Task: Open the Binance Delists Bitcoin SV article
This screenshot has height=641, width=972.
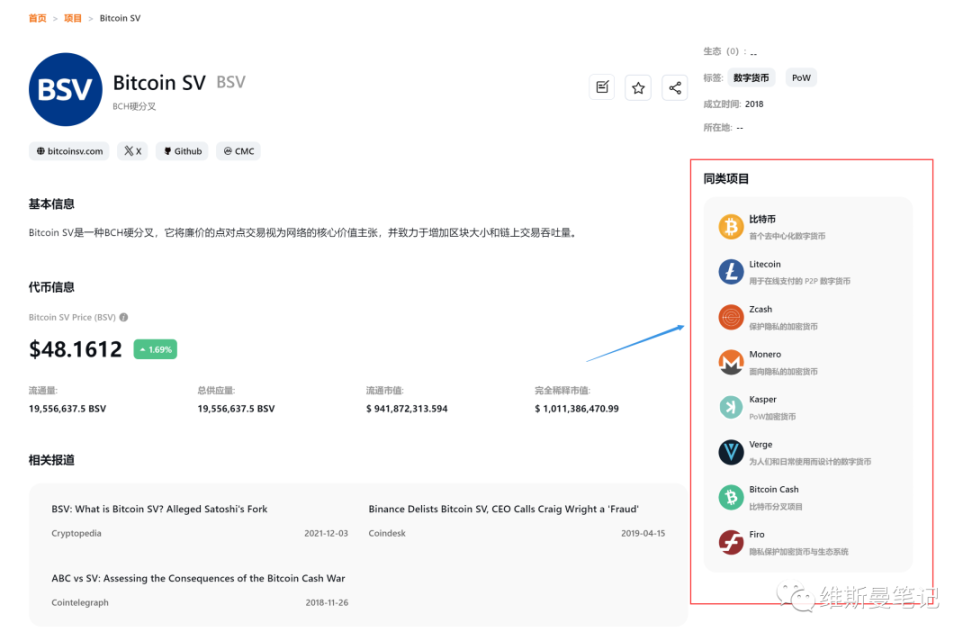Action: click(x=503, y=509)
